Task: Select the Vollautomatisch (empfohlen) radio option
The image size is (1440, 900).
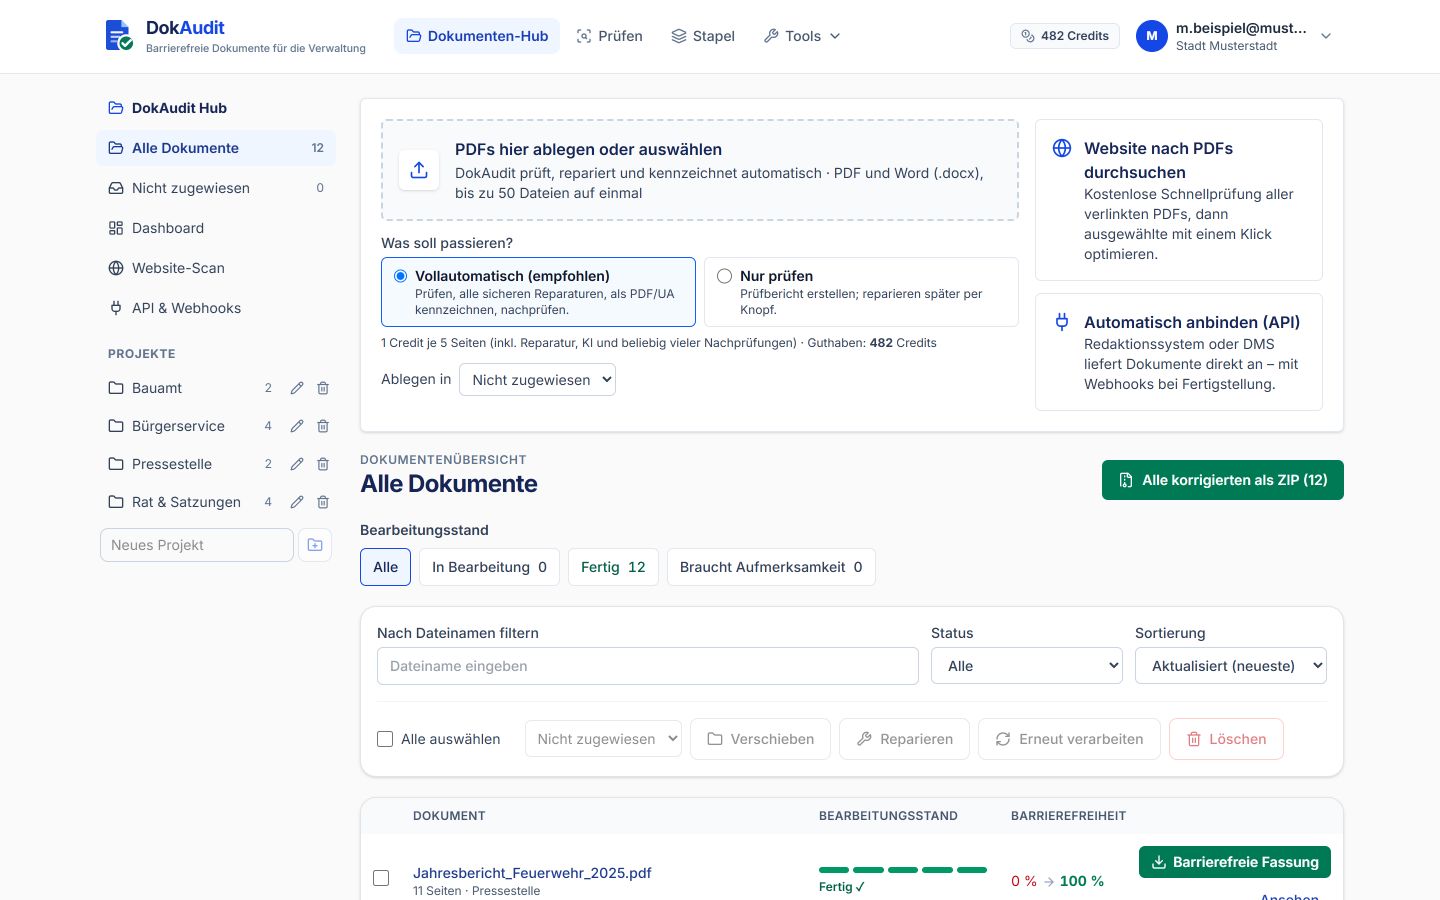Action: point(400,276)
